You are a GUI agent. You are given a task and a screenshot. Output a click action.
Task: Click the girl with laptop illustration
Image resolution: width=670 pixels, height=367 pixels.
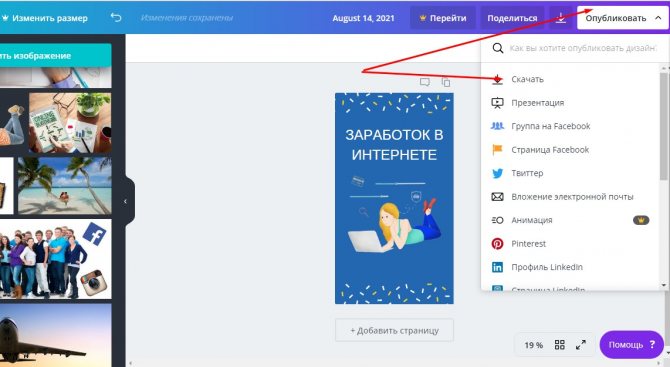pos(394,226)
